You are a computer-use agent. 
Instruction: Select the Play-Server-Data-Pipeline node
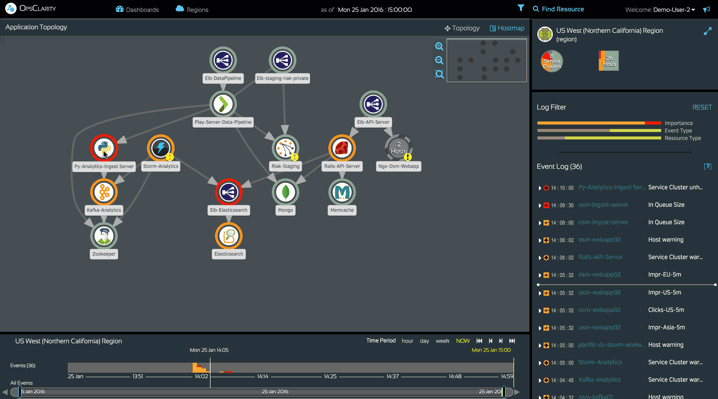[x=223, y=104]
